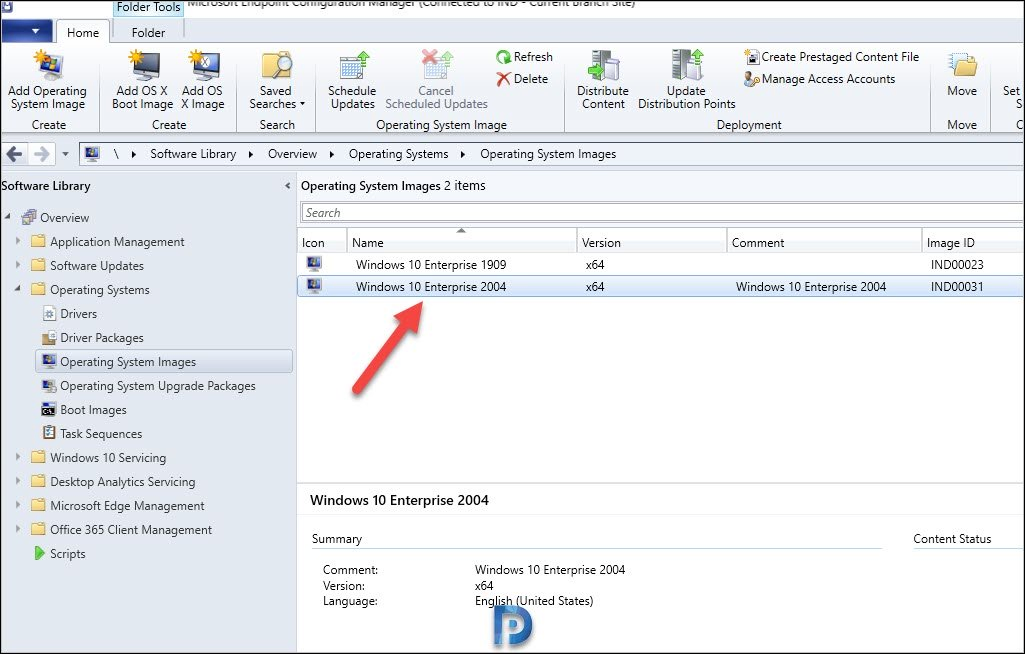This screenshot has width=1025, height=654.
Task: Sort by the Name column header
Action: (462, 242)
